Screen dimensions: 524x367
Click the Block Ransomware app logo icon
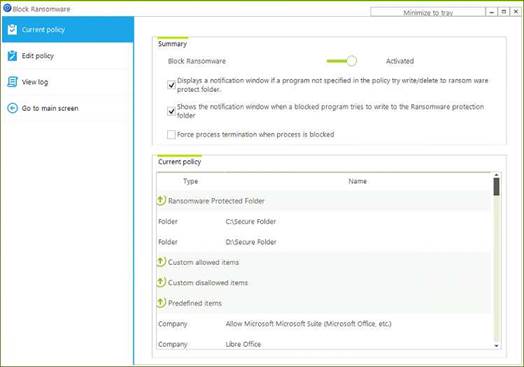click(x=7, y=8)
